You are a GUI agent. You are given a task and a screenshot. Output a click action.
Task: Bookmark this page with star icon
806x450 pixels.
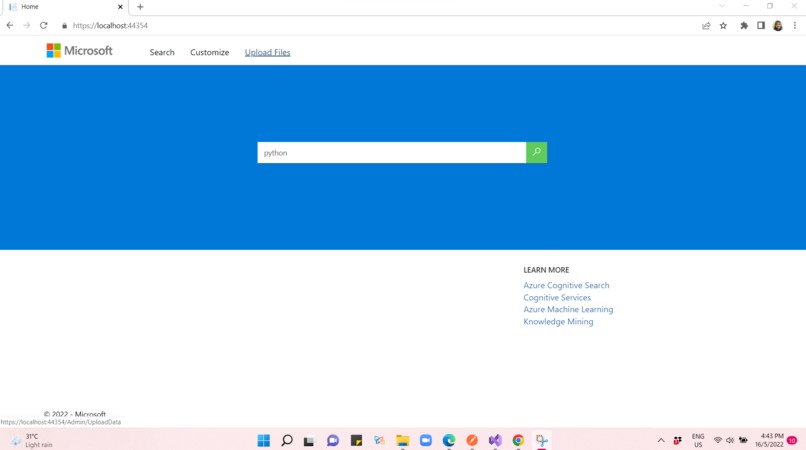click(723, 26)
